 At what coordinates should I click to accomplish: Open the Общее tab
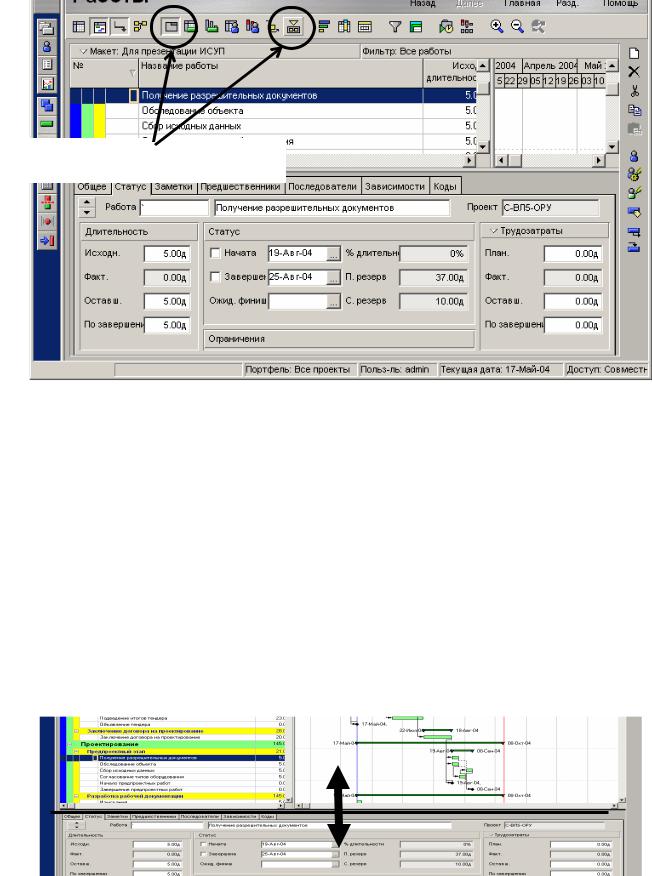(x=92, y=187)
